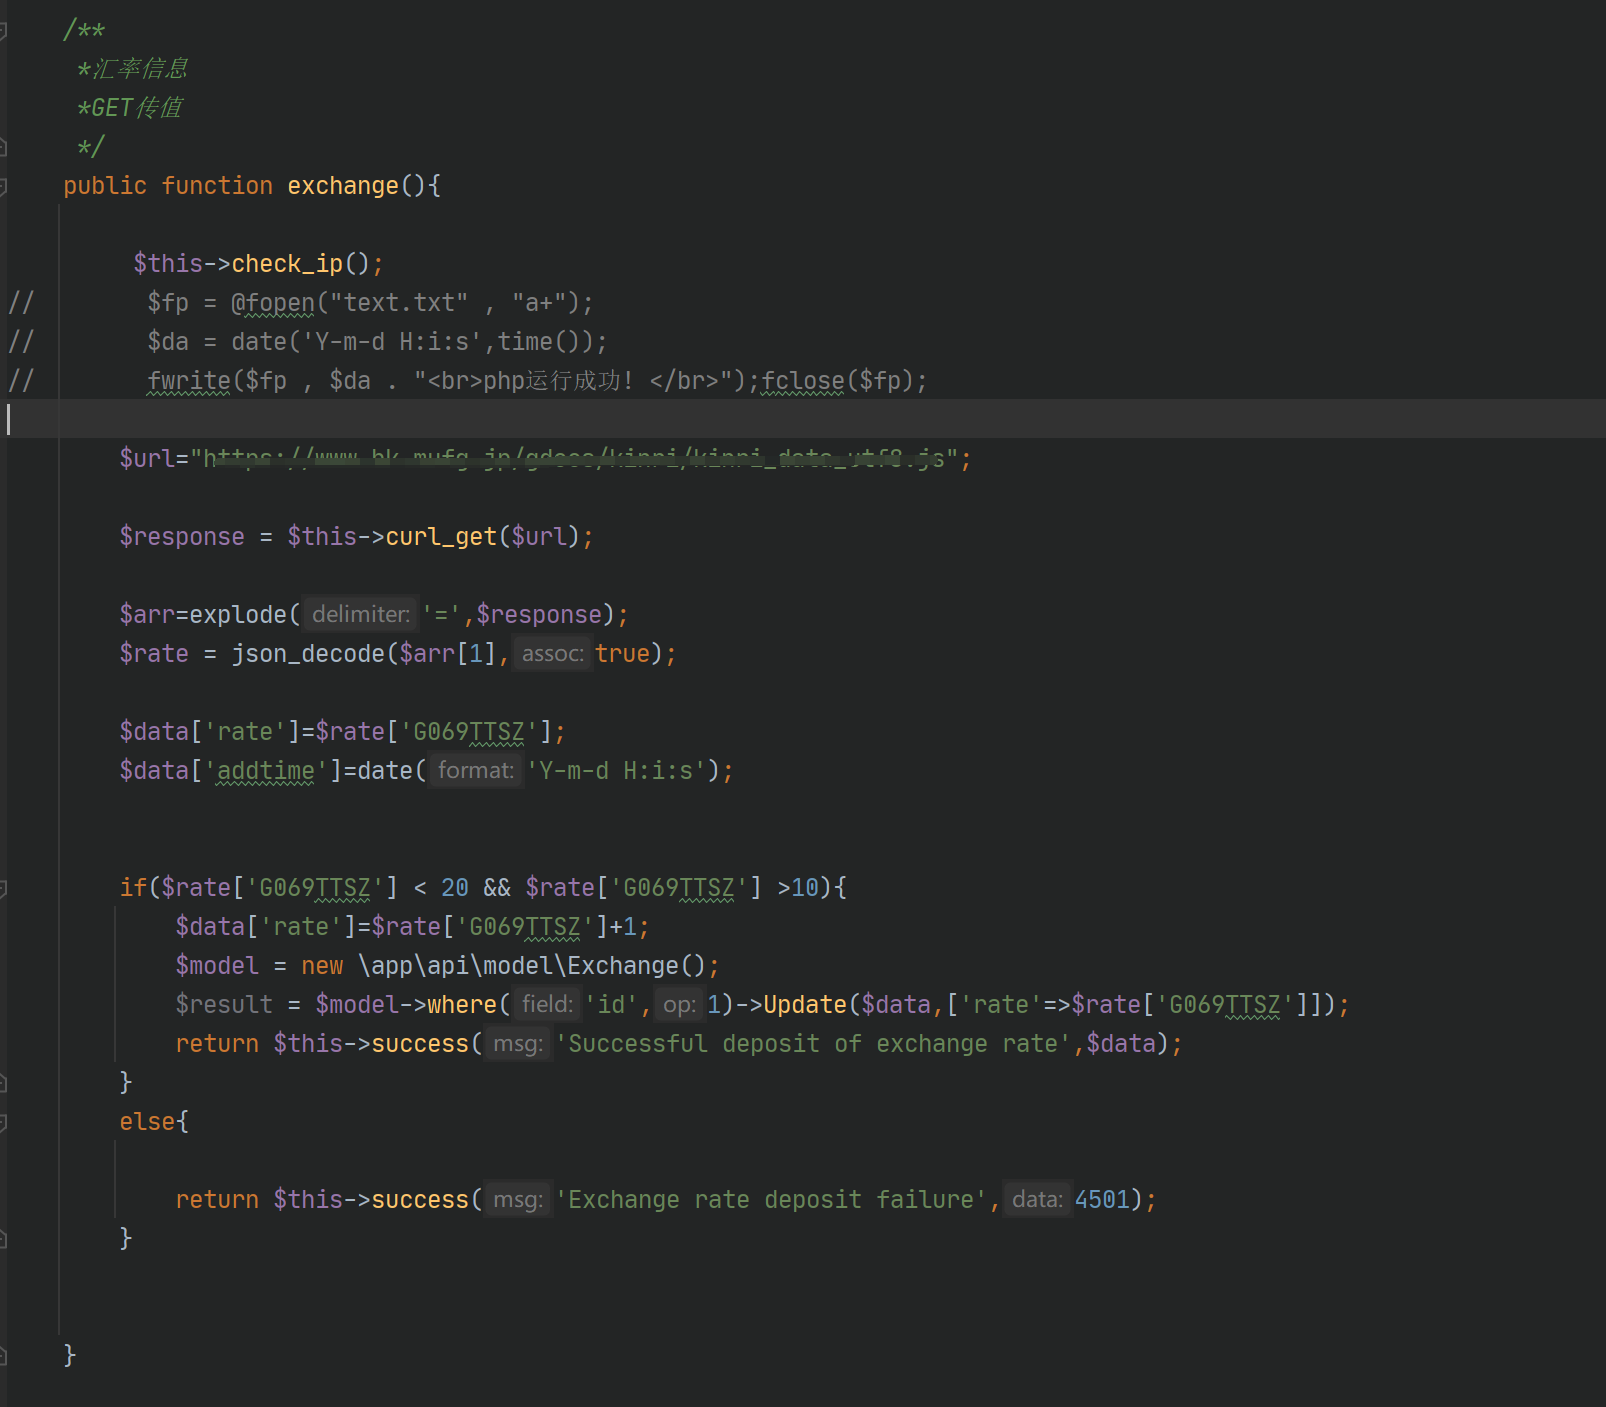This screenshot has height=1407, width=1606.
Task: Click the 'true' keyword in json_decode
Action: (x=622, y=653)
